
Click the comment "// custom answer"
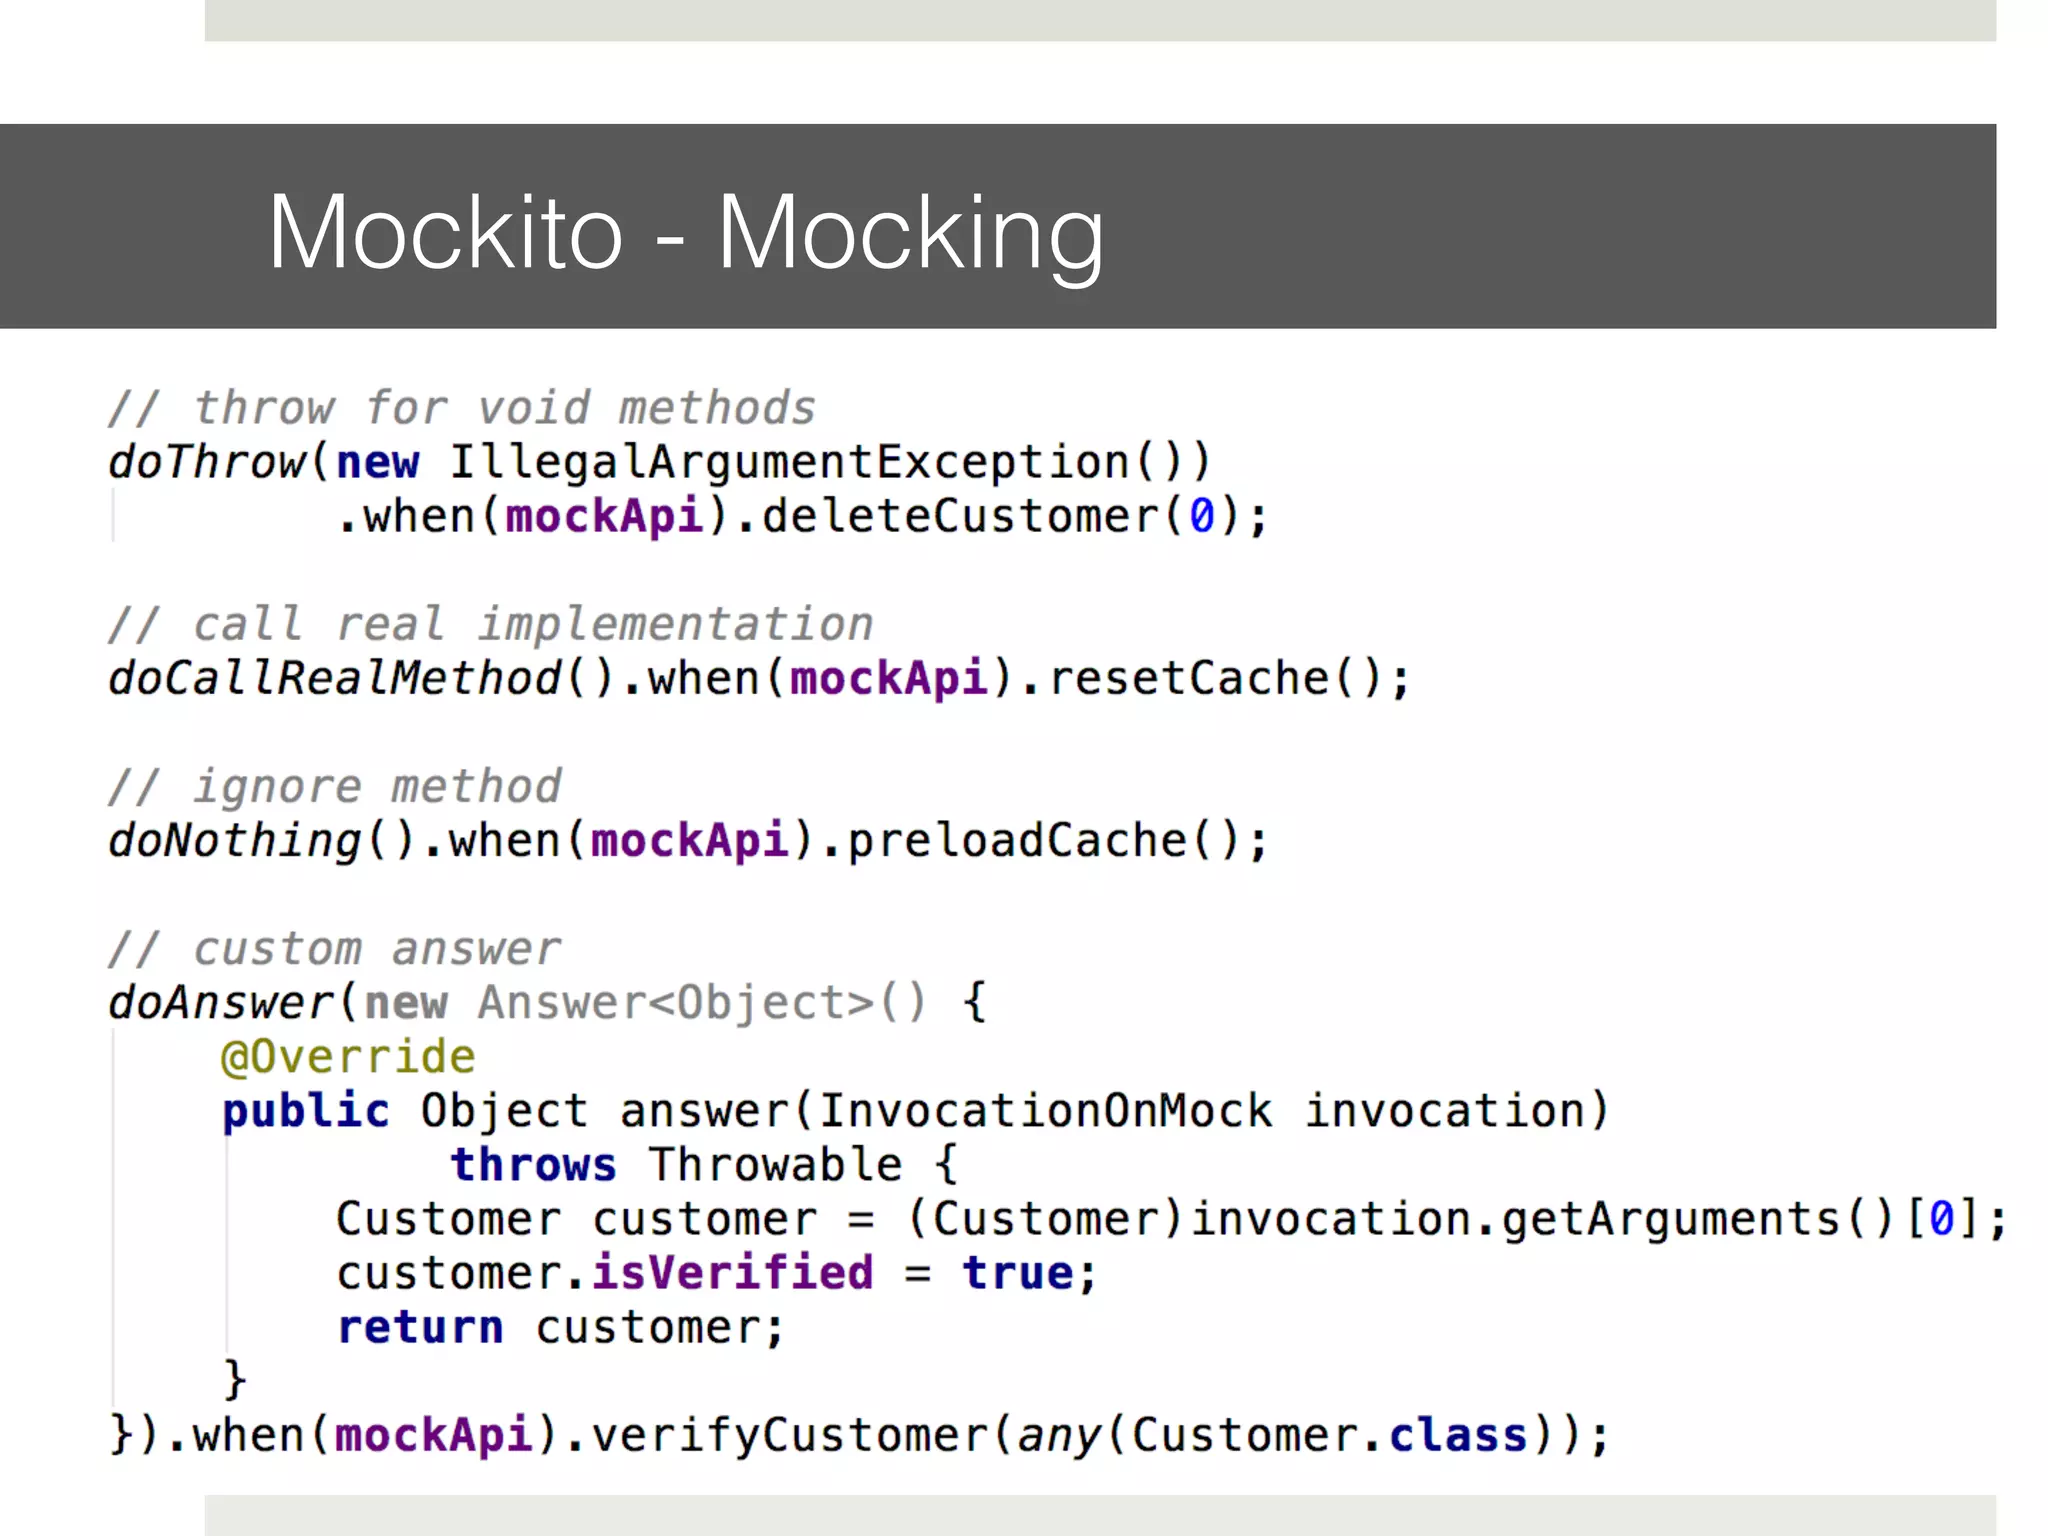(x=335, y=949)
